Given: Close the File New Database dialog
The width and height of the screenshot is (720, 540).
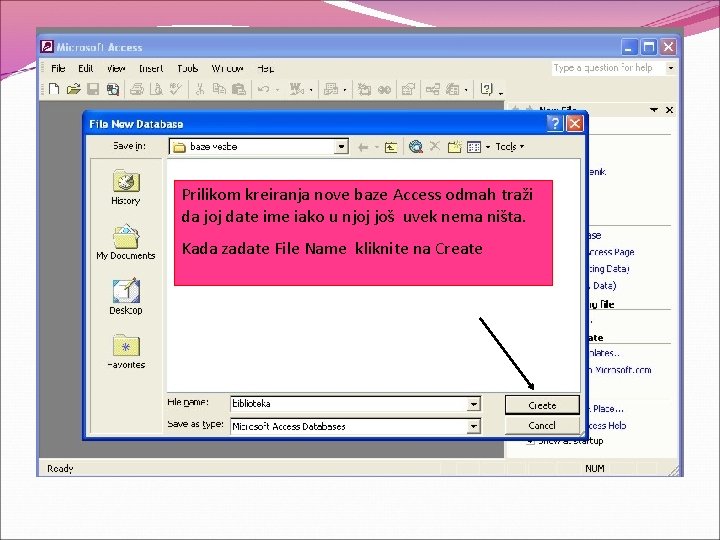Looking at the screenshot, I should click(x=574, y=123).
